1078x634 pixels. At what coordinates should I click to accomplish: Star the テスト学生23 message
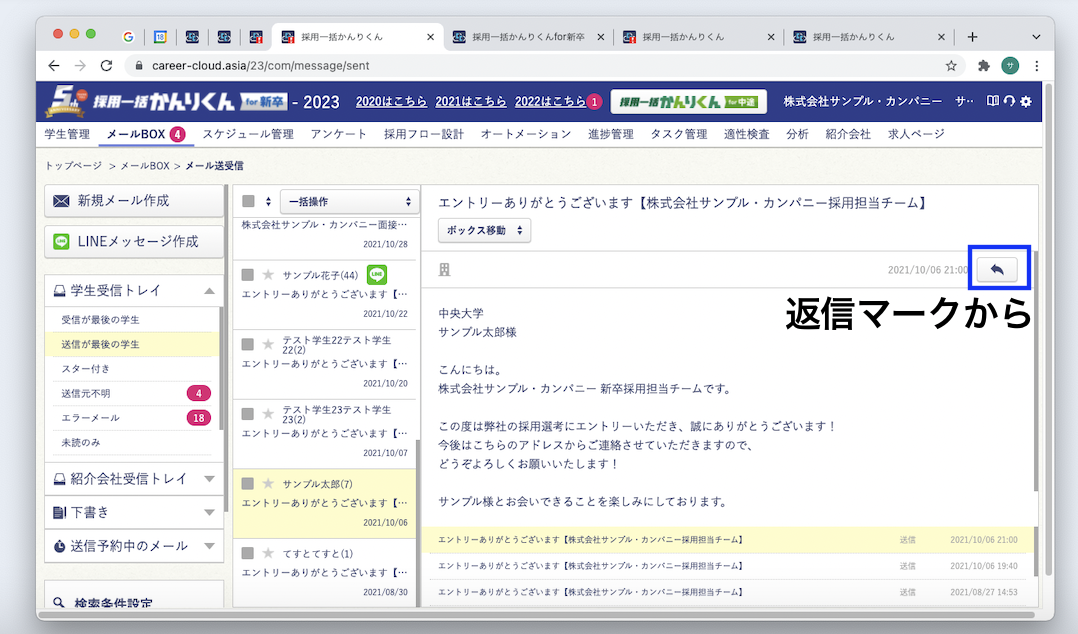(x=268, y=413)
